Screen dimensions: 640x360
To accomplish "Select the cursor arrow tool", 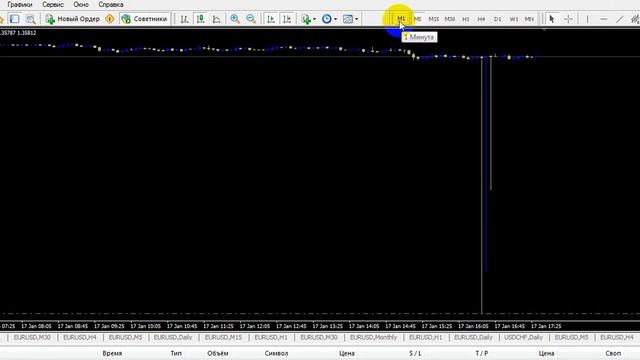I will pyautogui.click(x=552, y=19).
